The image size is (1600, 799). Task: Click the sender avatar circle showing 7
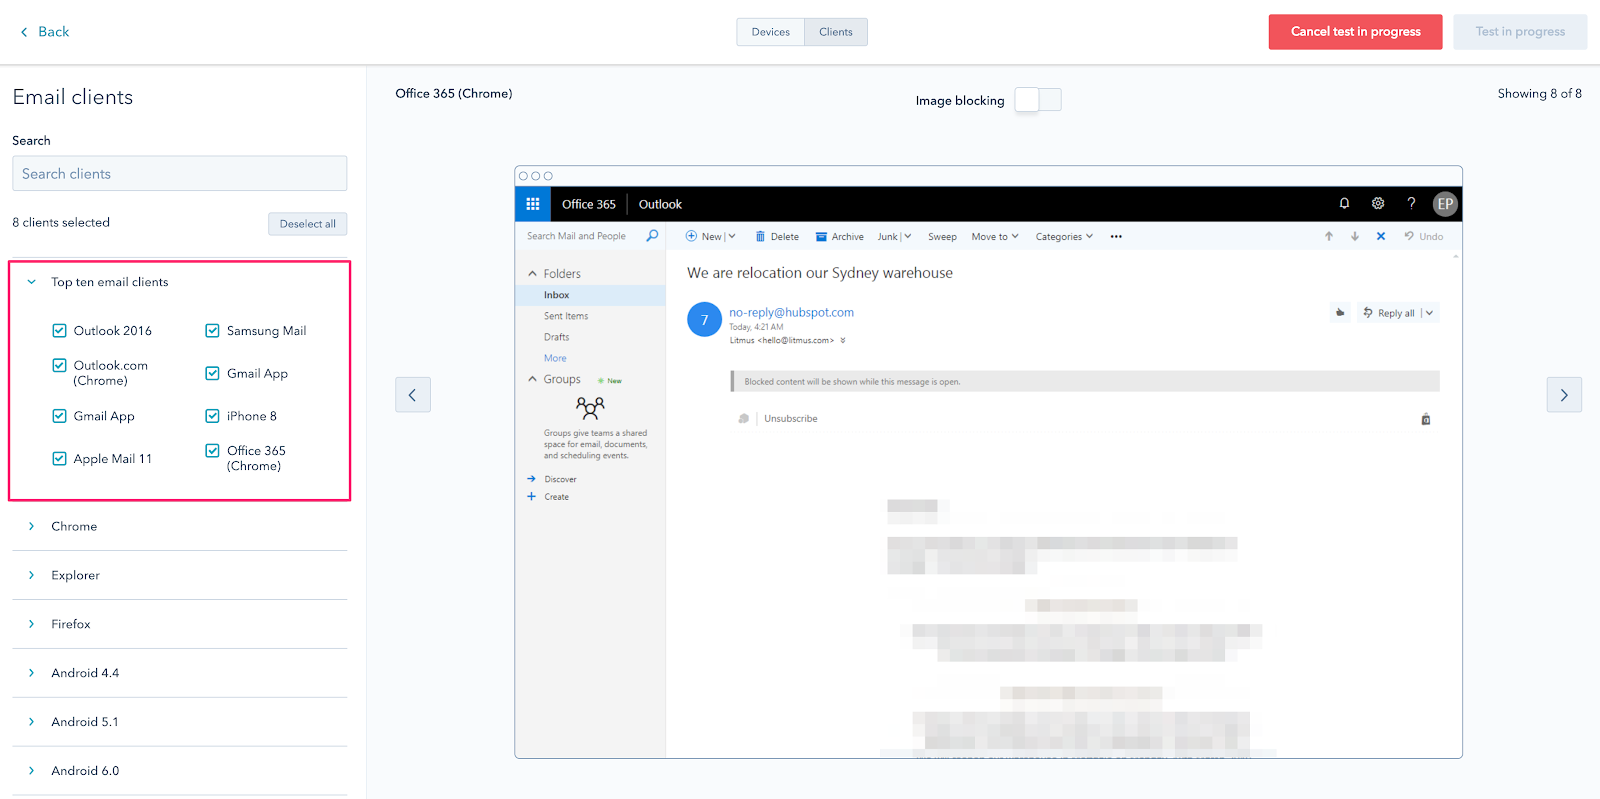[704, 320]
